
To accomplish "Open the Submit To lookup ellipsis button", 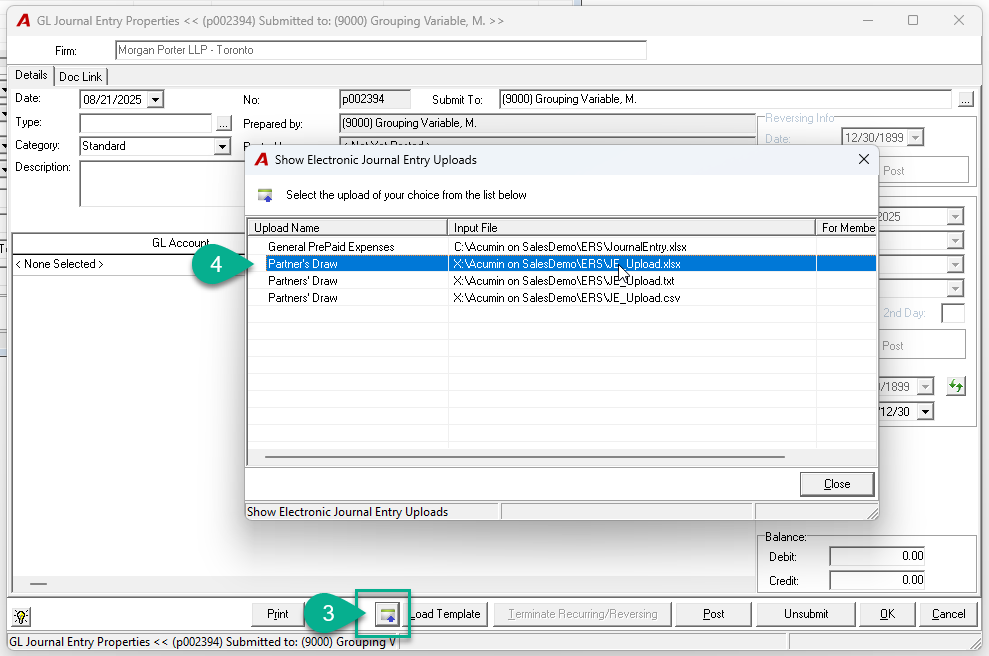I will [x=966, y=99].
